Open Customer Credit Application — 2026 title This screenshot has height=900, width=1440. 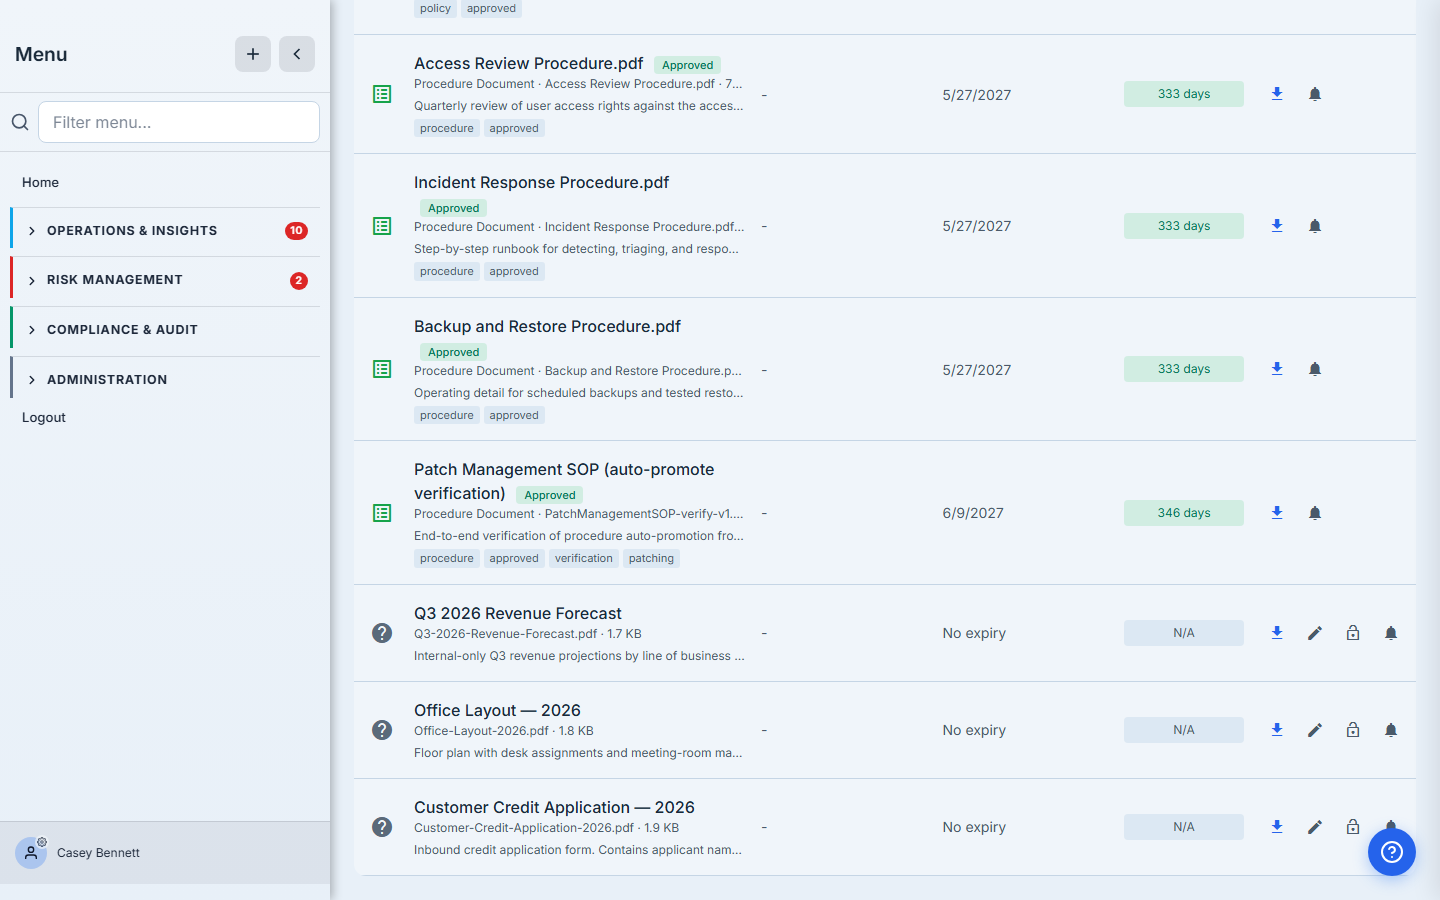click(x=554, y=807)
